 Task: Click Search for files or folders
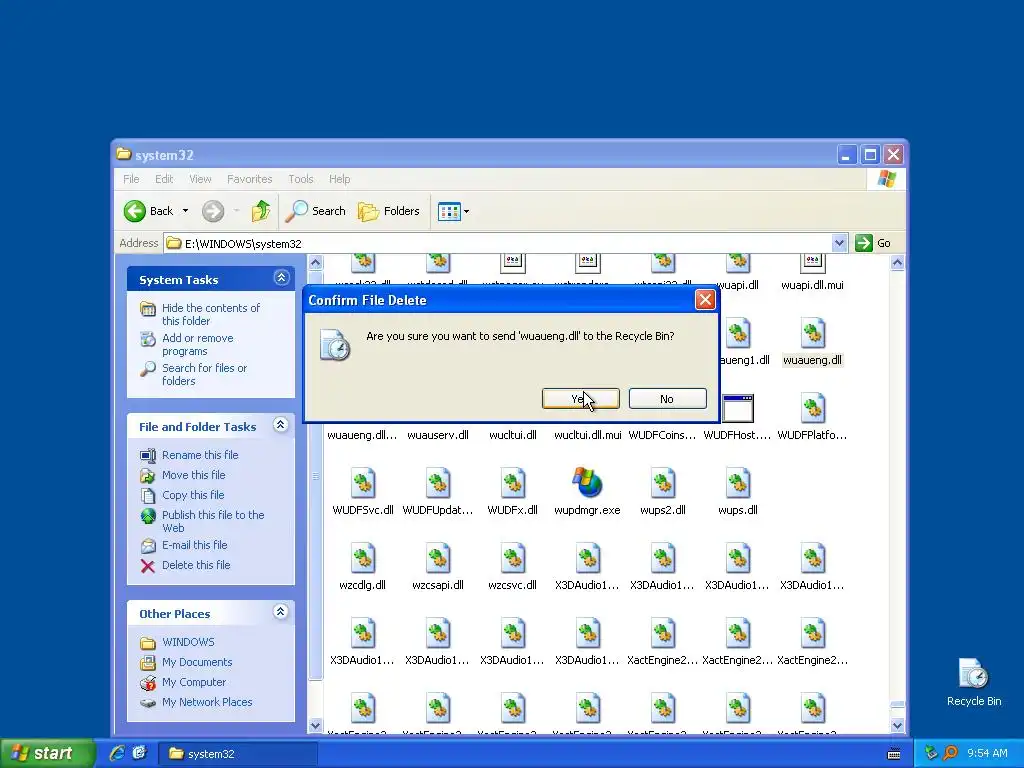point(204,374)
